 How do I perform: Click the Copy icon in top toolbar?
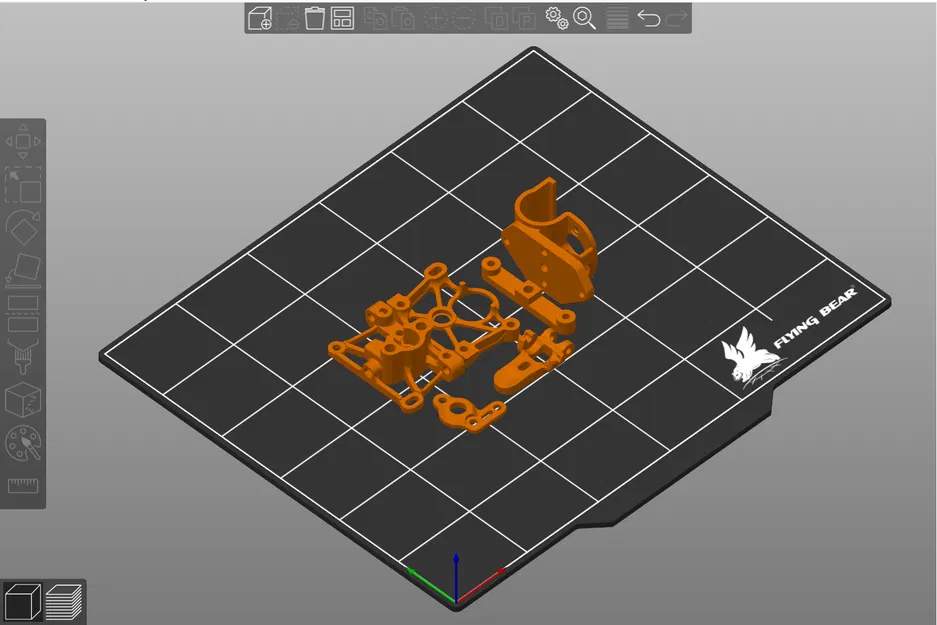[x=376, y=18]
